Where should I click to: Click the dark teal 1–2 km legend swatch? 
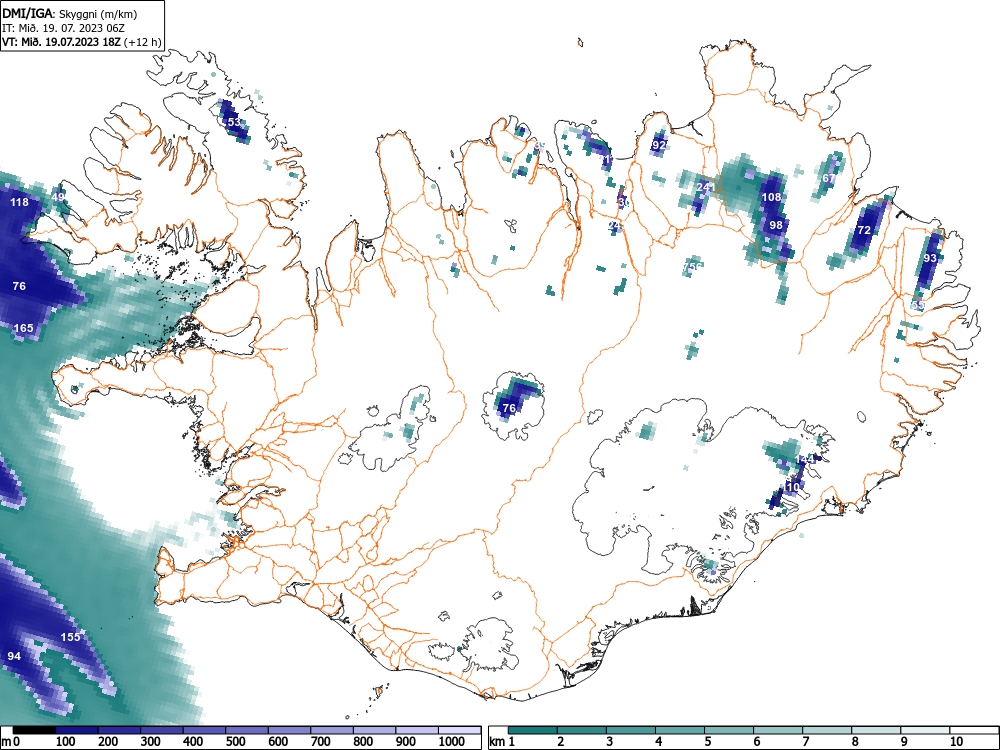533,730
